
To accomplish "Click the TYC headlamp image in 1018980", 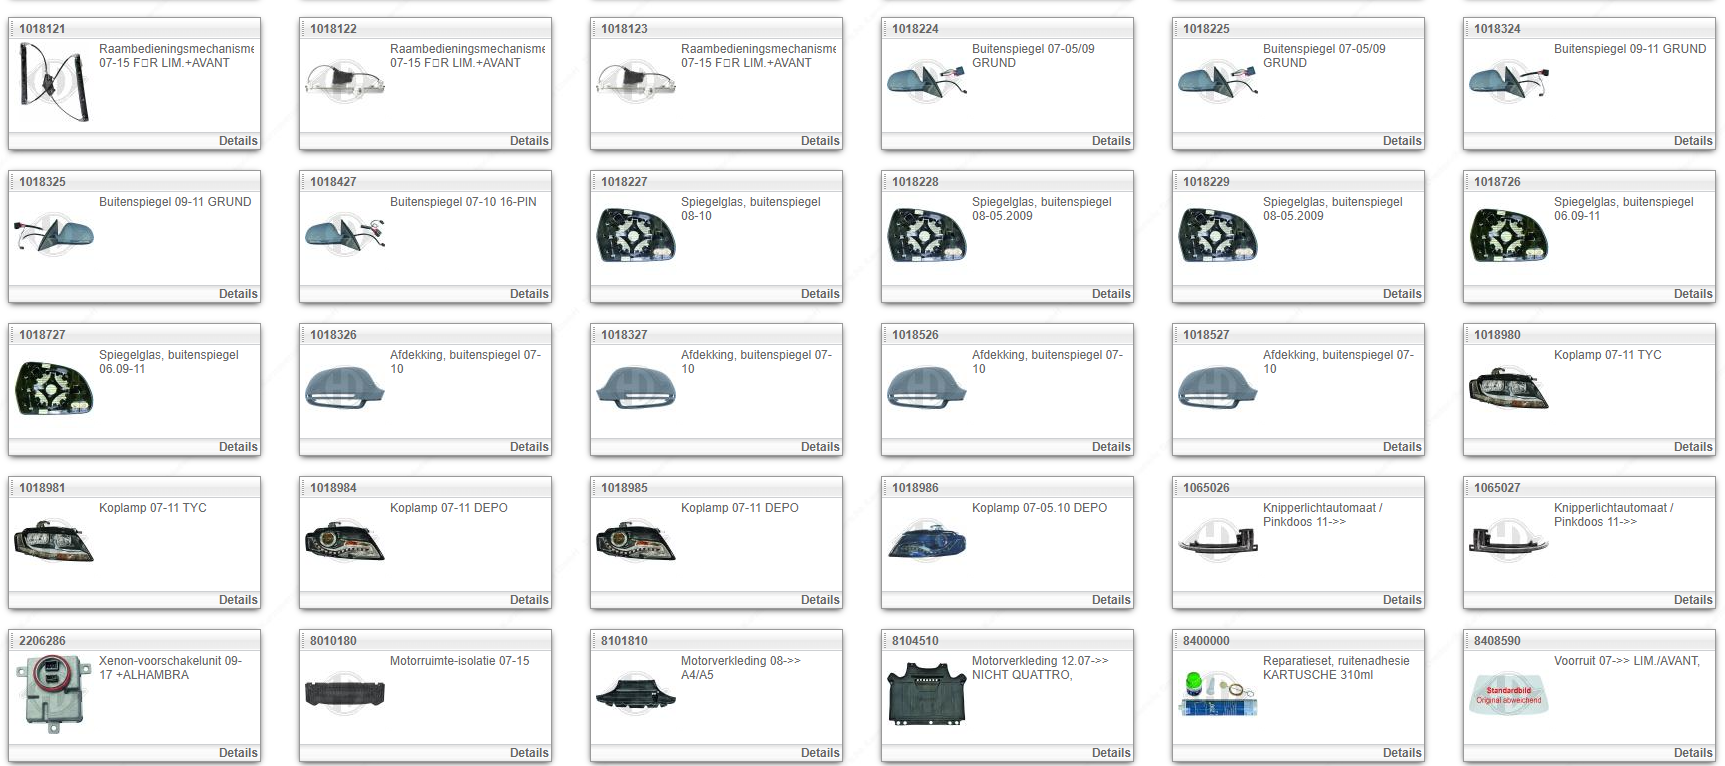I will pyautogui.click(x=1508, y=388).
